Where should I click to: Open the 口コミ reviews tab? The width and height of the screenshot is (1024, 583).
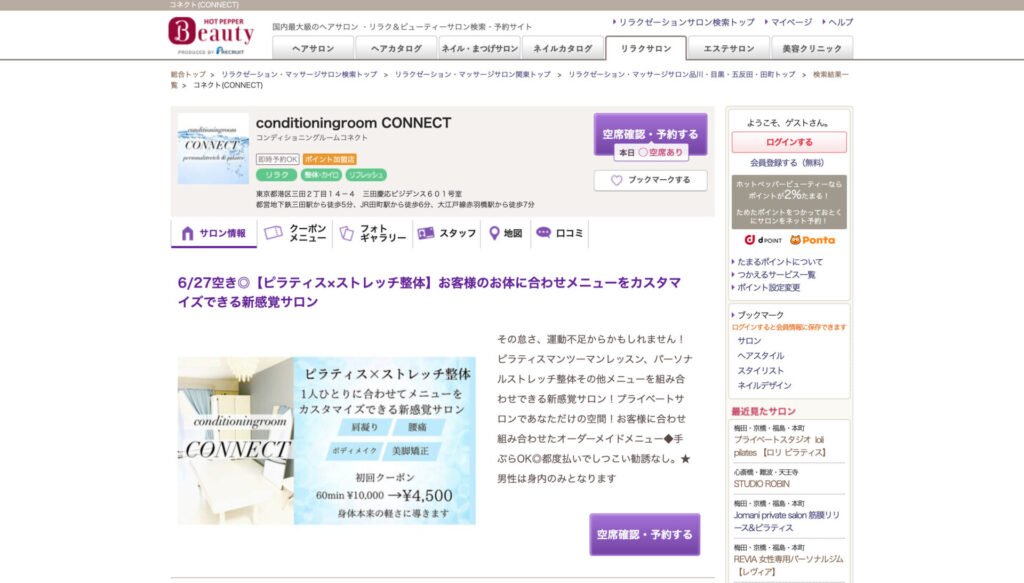click(559, 234)
